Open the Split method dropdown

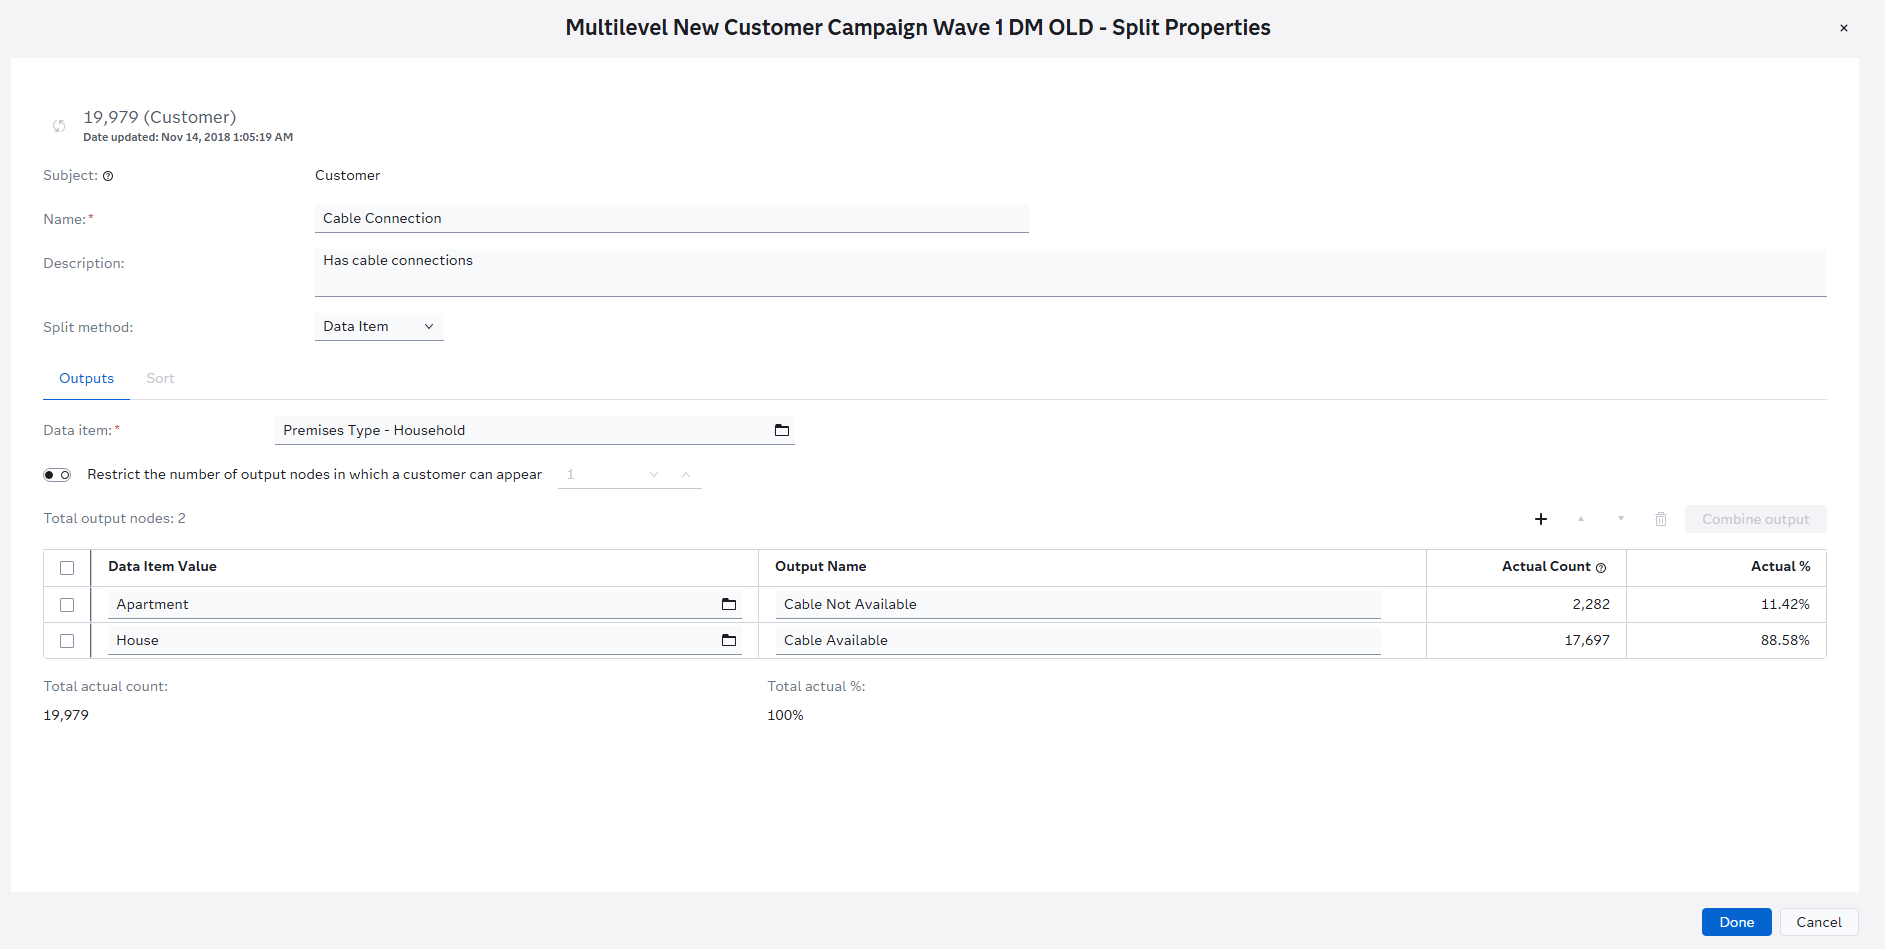click(379, 326)
